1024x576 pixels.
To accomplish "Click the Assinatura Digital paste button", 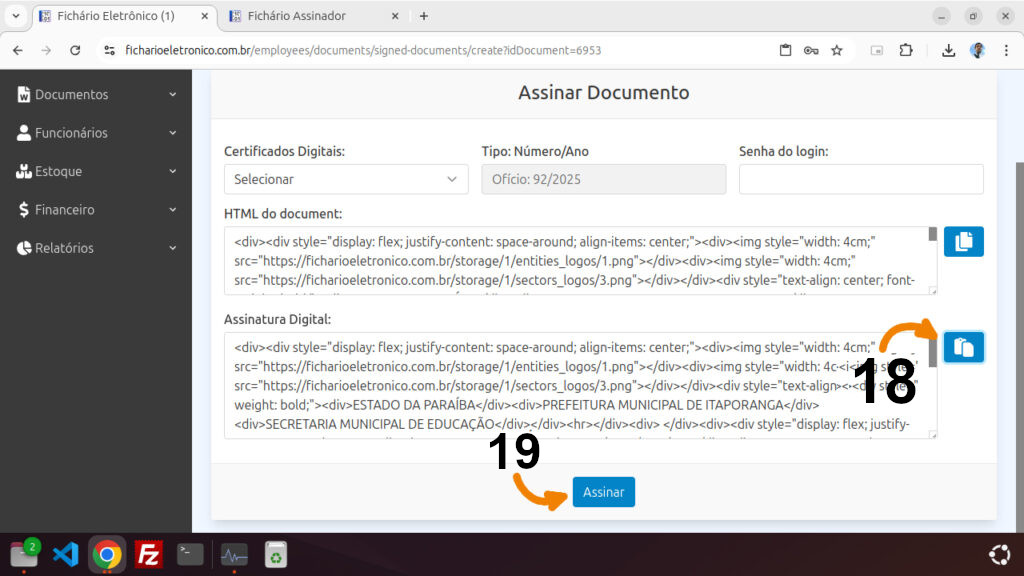I will 963,347.
